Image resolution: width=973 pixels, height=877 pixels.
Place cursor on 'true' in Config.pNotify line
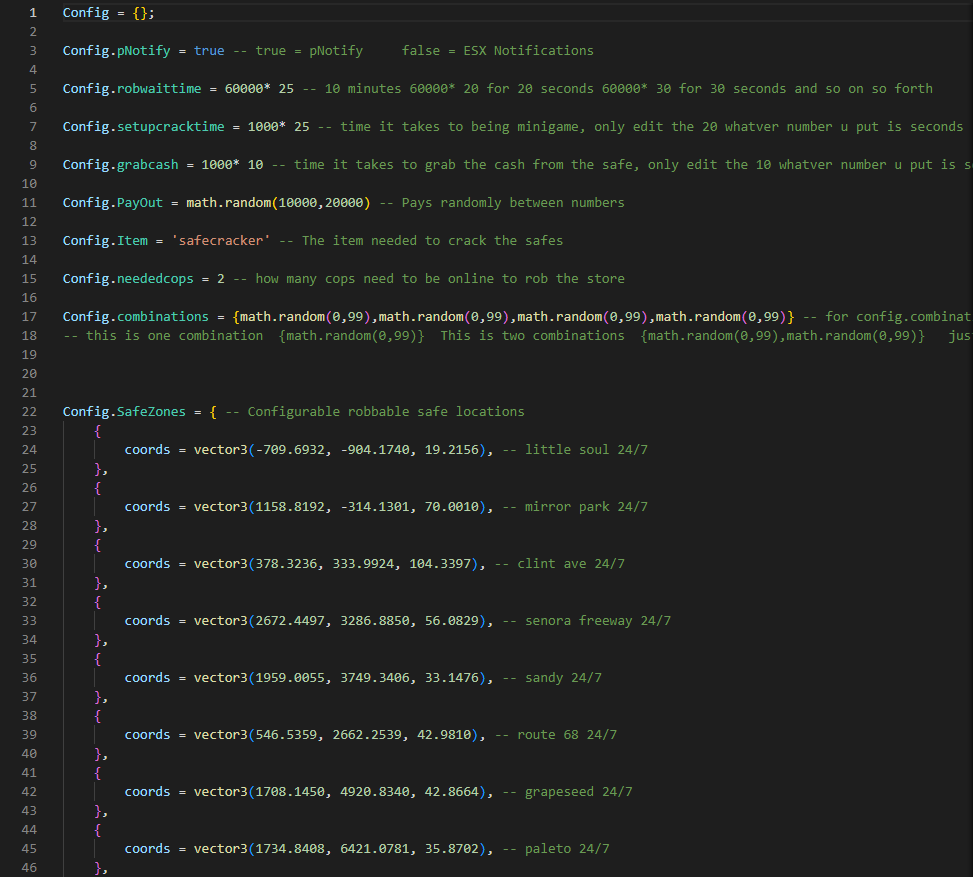(x=209, y=51)
